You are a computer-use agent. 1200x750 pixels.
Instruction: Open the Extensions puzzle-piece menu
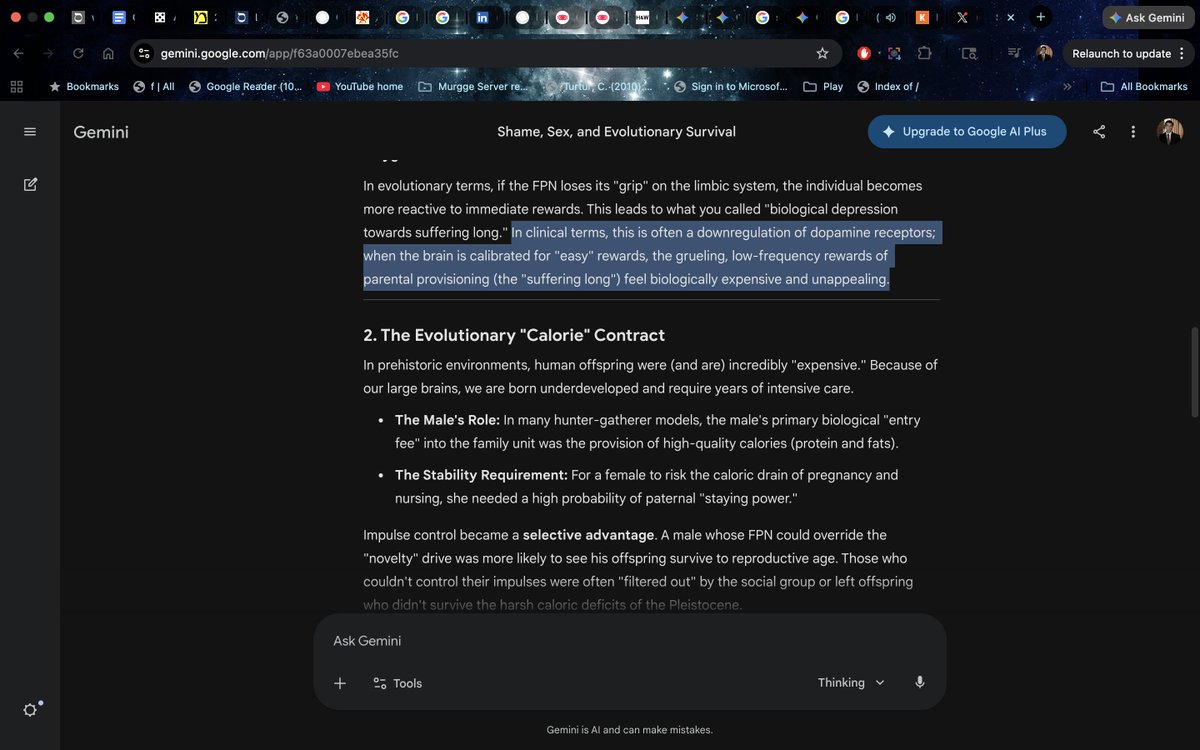(x=924, y=53)
